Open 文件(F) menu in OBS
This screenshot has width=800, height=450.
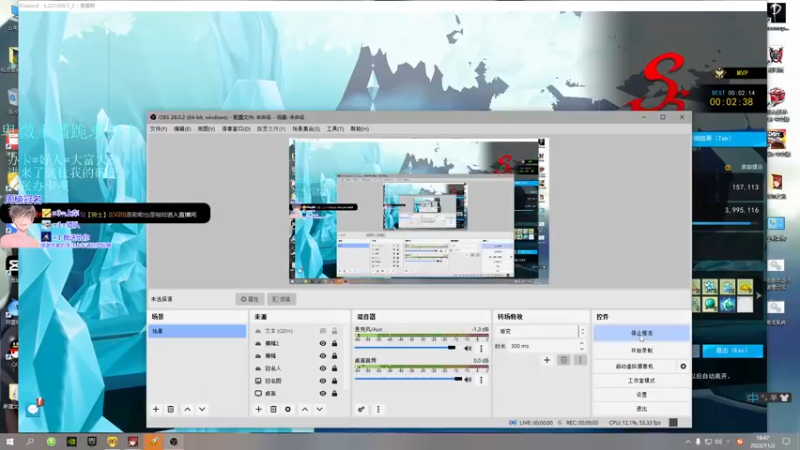tap(158, 129)
